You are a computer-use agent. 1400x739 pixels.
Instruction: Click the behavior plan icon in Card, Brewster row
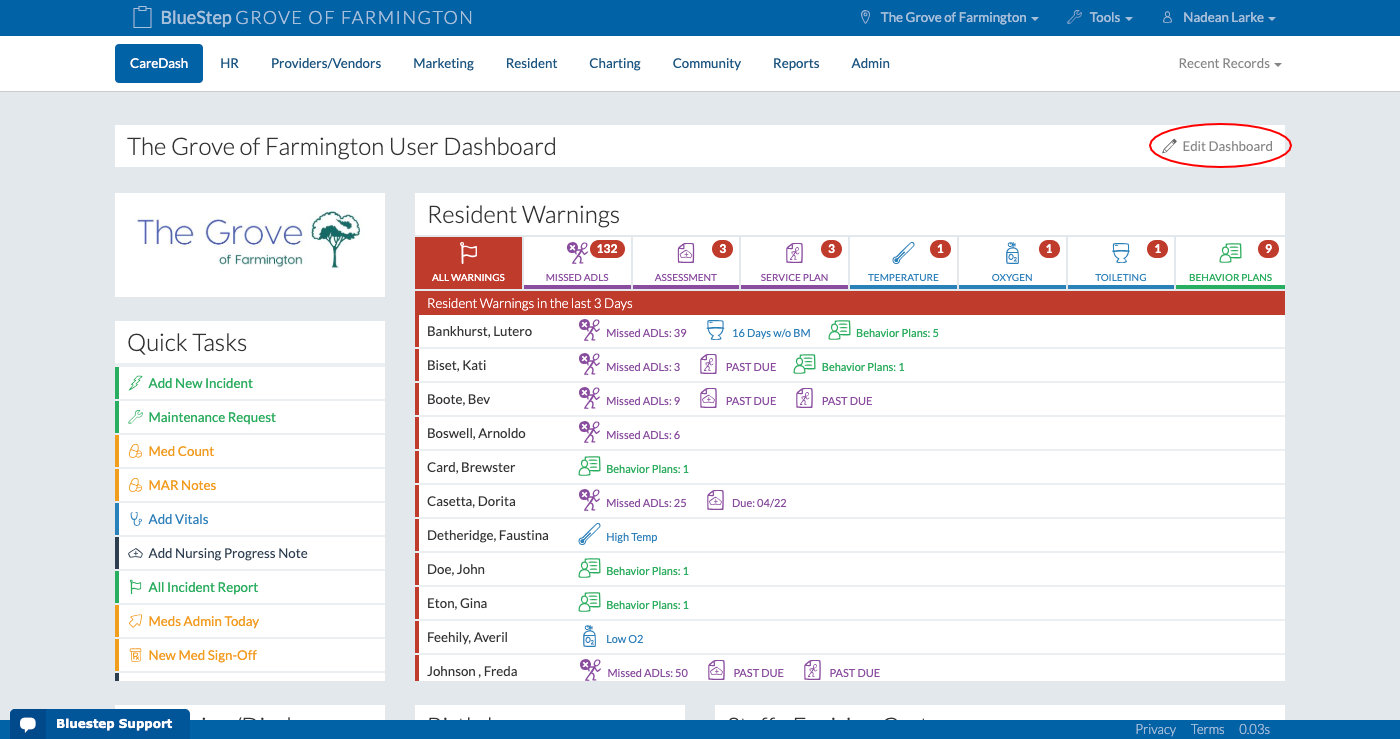(590, 467)
